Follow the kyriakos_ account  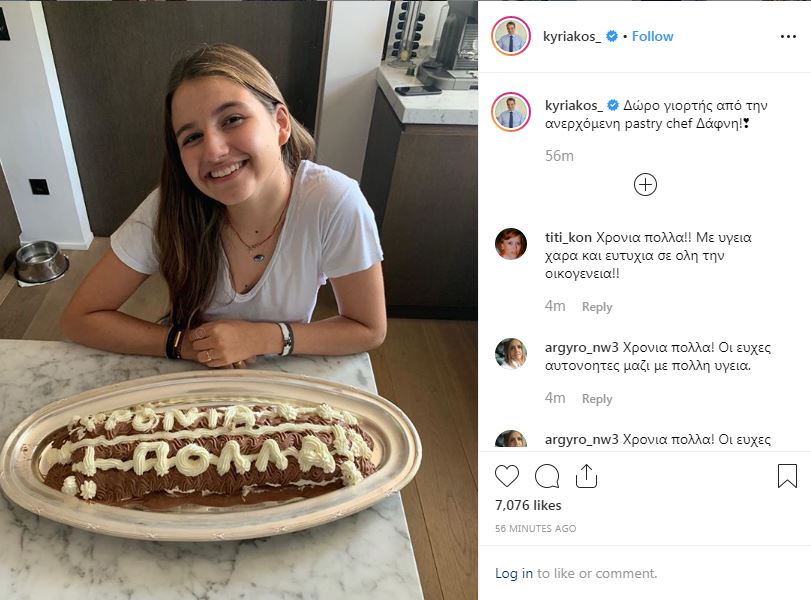652,36
